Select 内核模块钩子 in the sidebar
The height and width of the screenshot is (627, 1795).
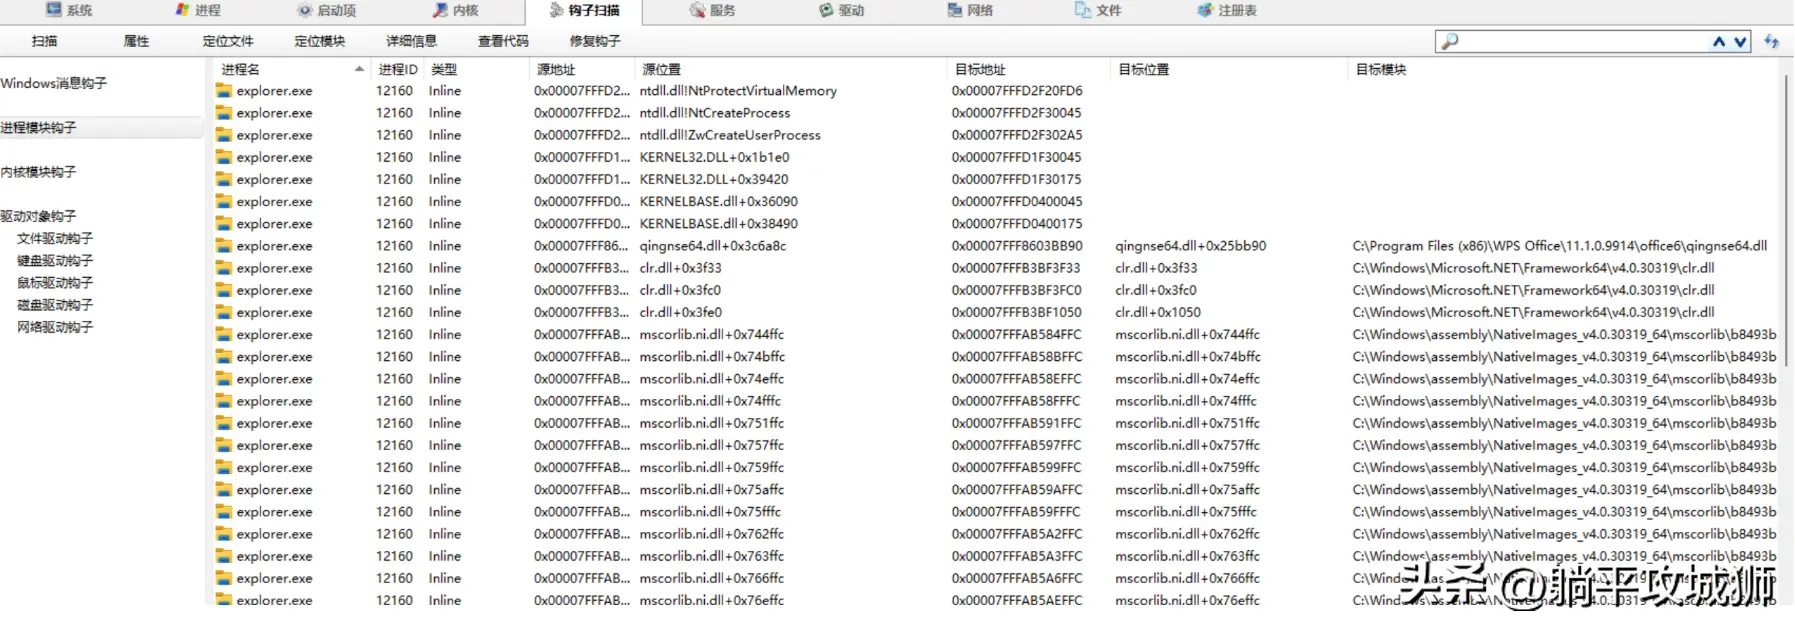pos(38,172)
